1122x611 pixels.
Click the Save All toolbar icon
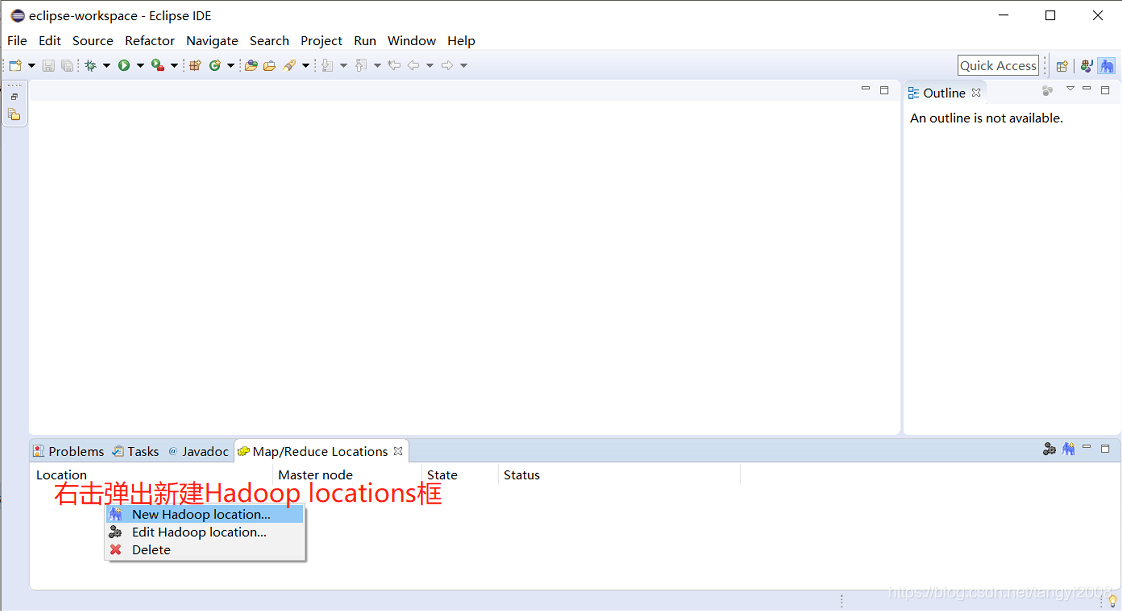[67, 66]
